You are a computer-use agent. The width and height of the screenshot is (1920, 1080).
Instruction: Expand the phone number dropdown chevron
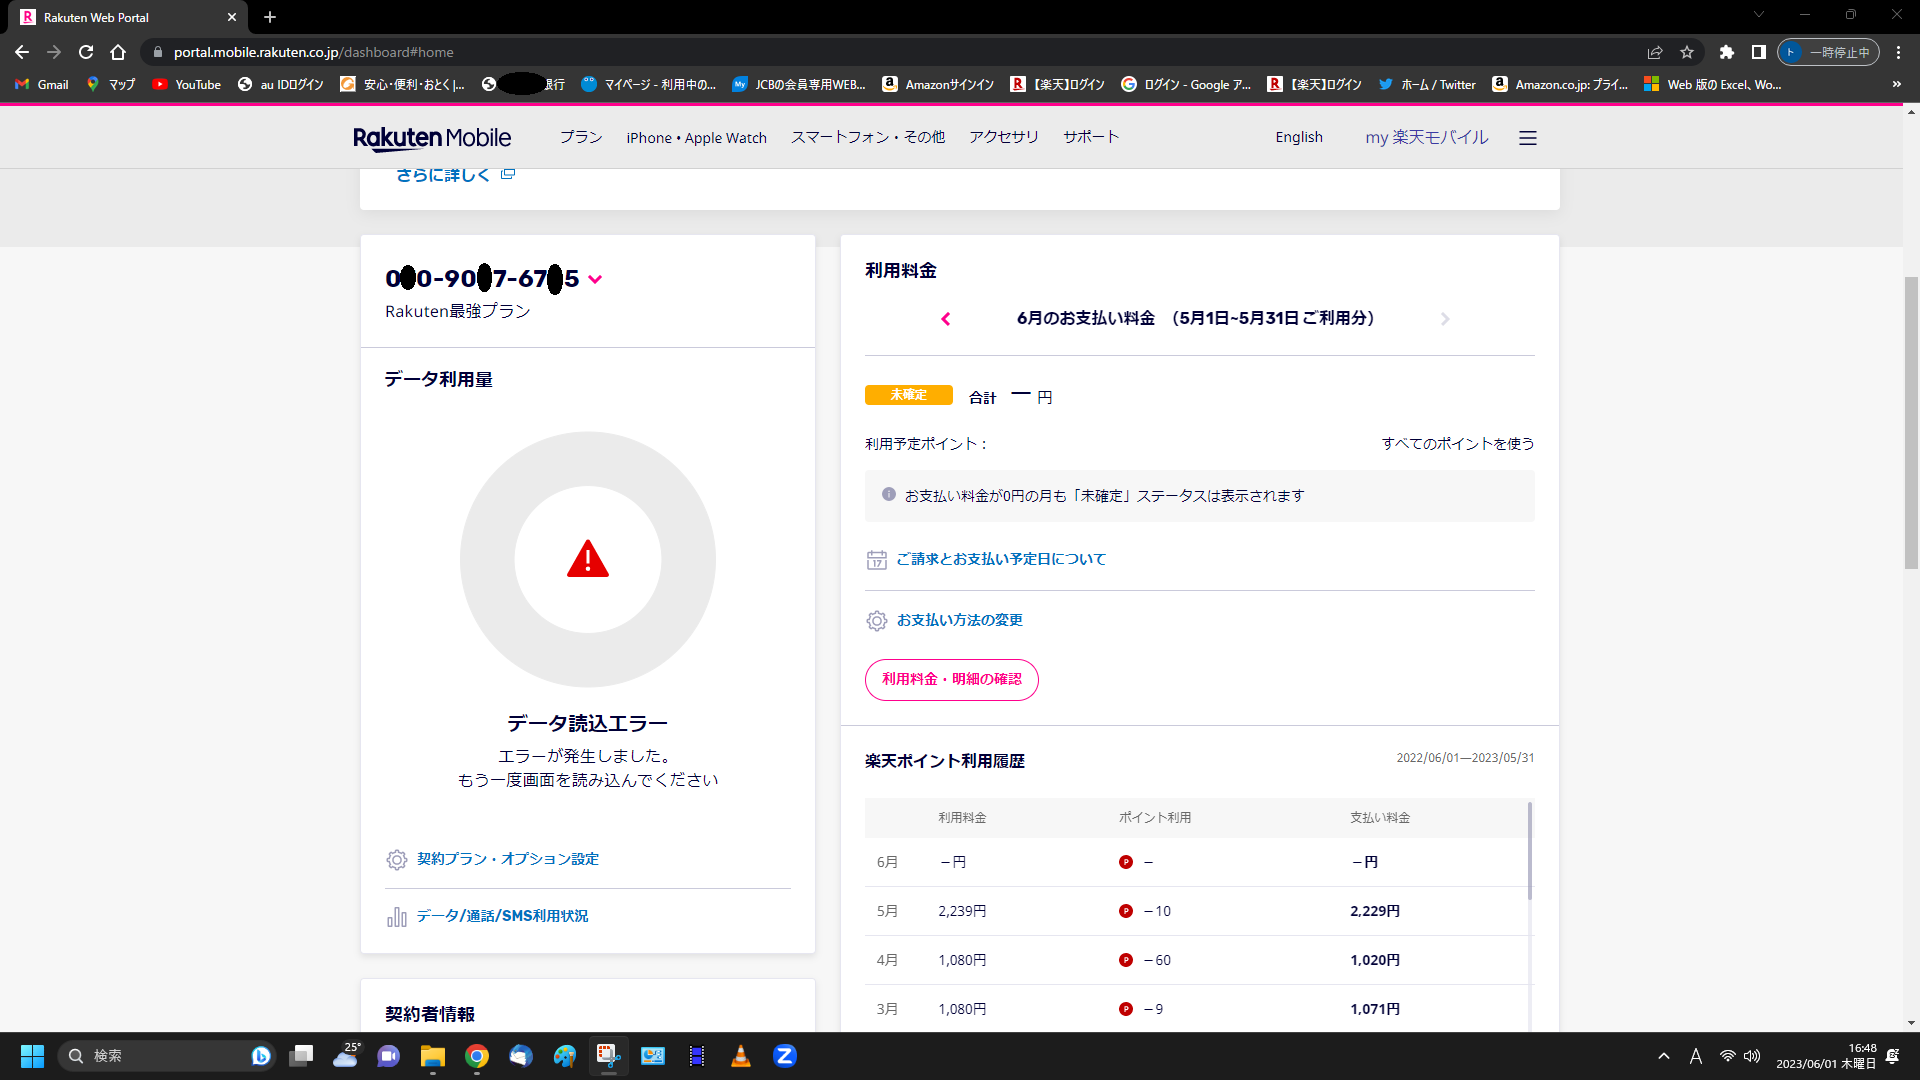pos(595,280)
